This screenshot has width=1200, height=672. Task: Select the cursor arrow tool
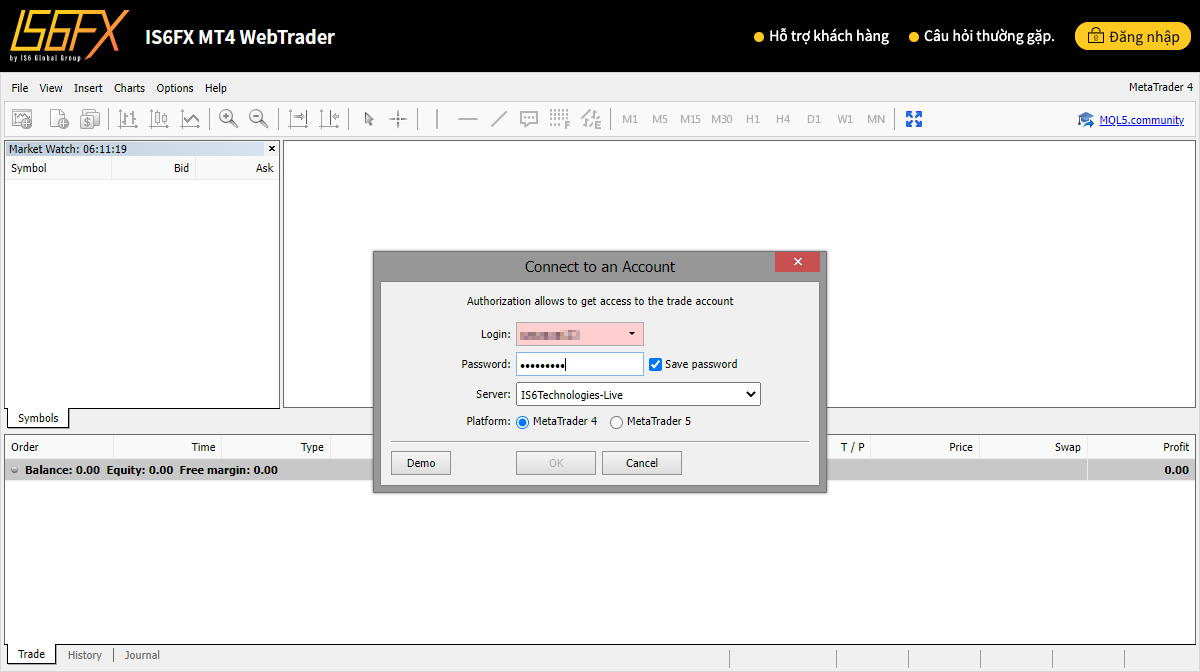coord(368,119)
